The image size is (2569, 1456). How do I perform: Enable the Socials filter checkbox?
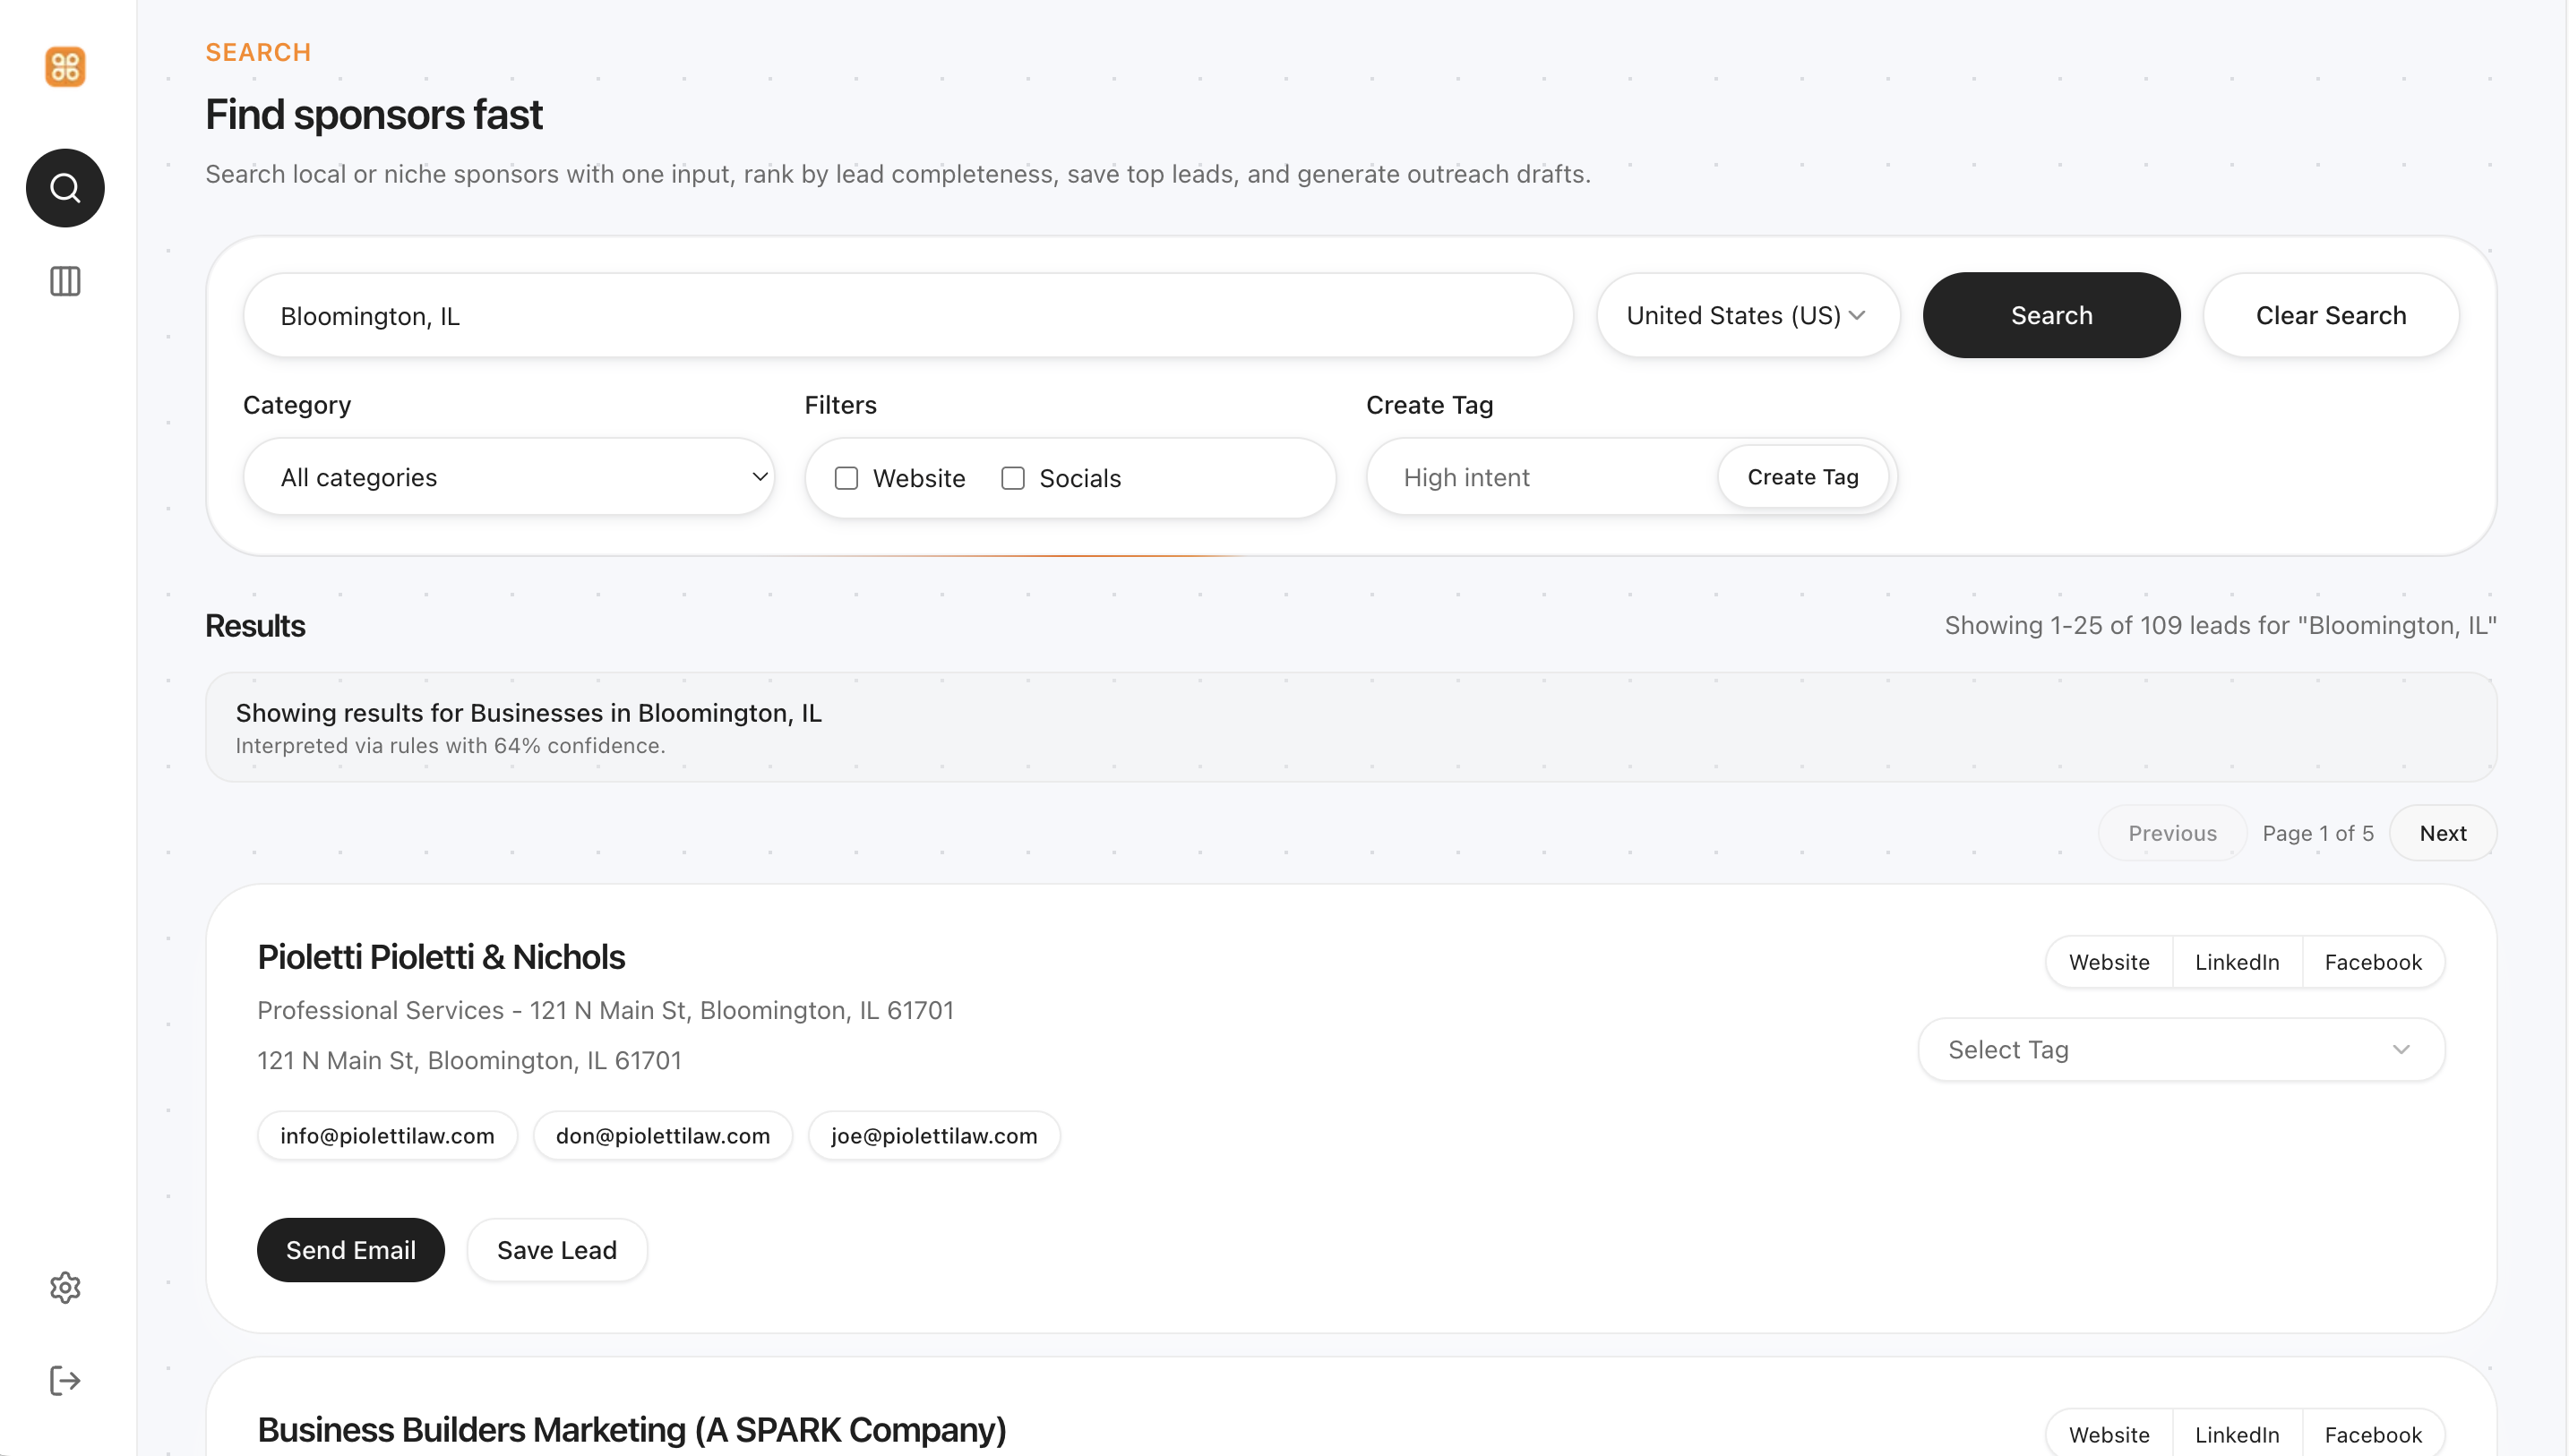[x=1012, y=478]
